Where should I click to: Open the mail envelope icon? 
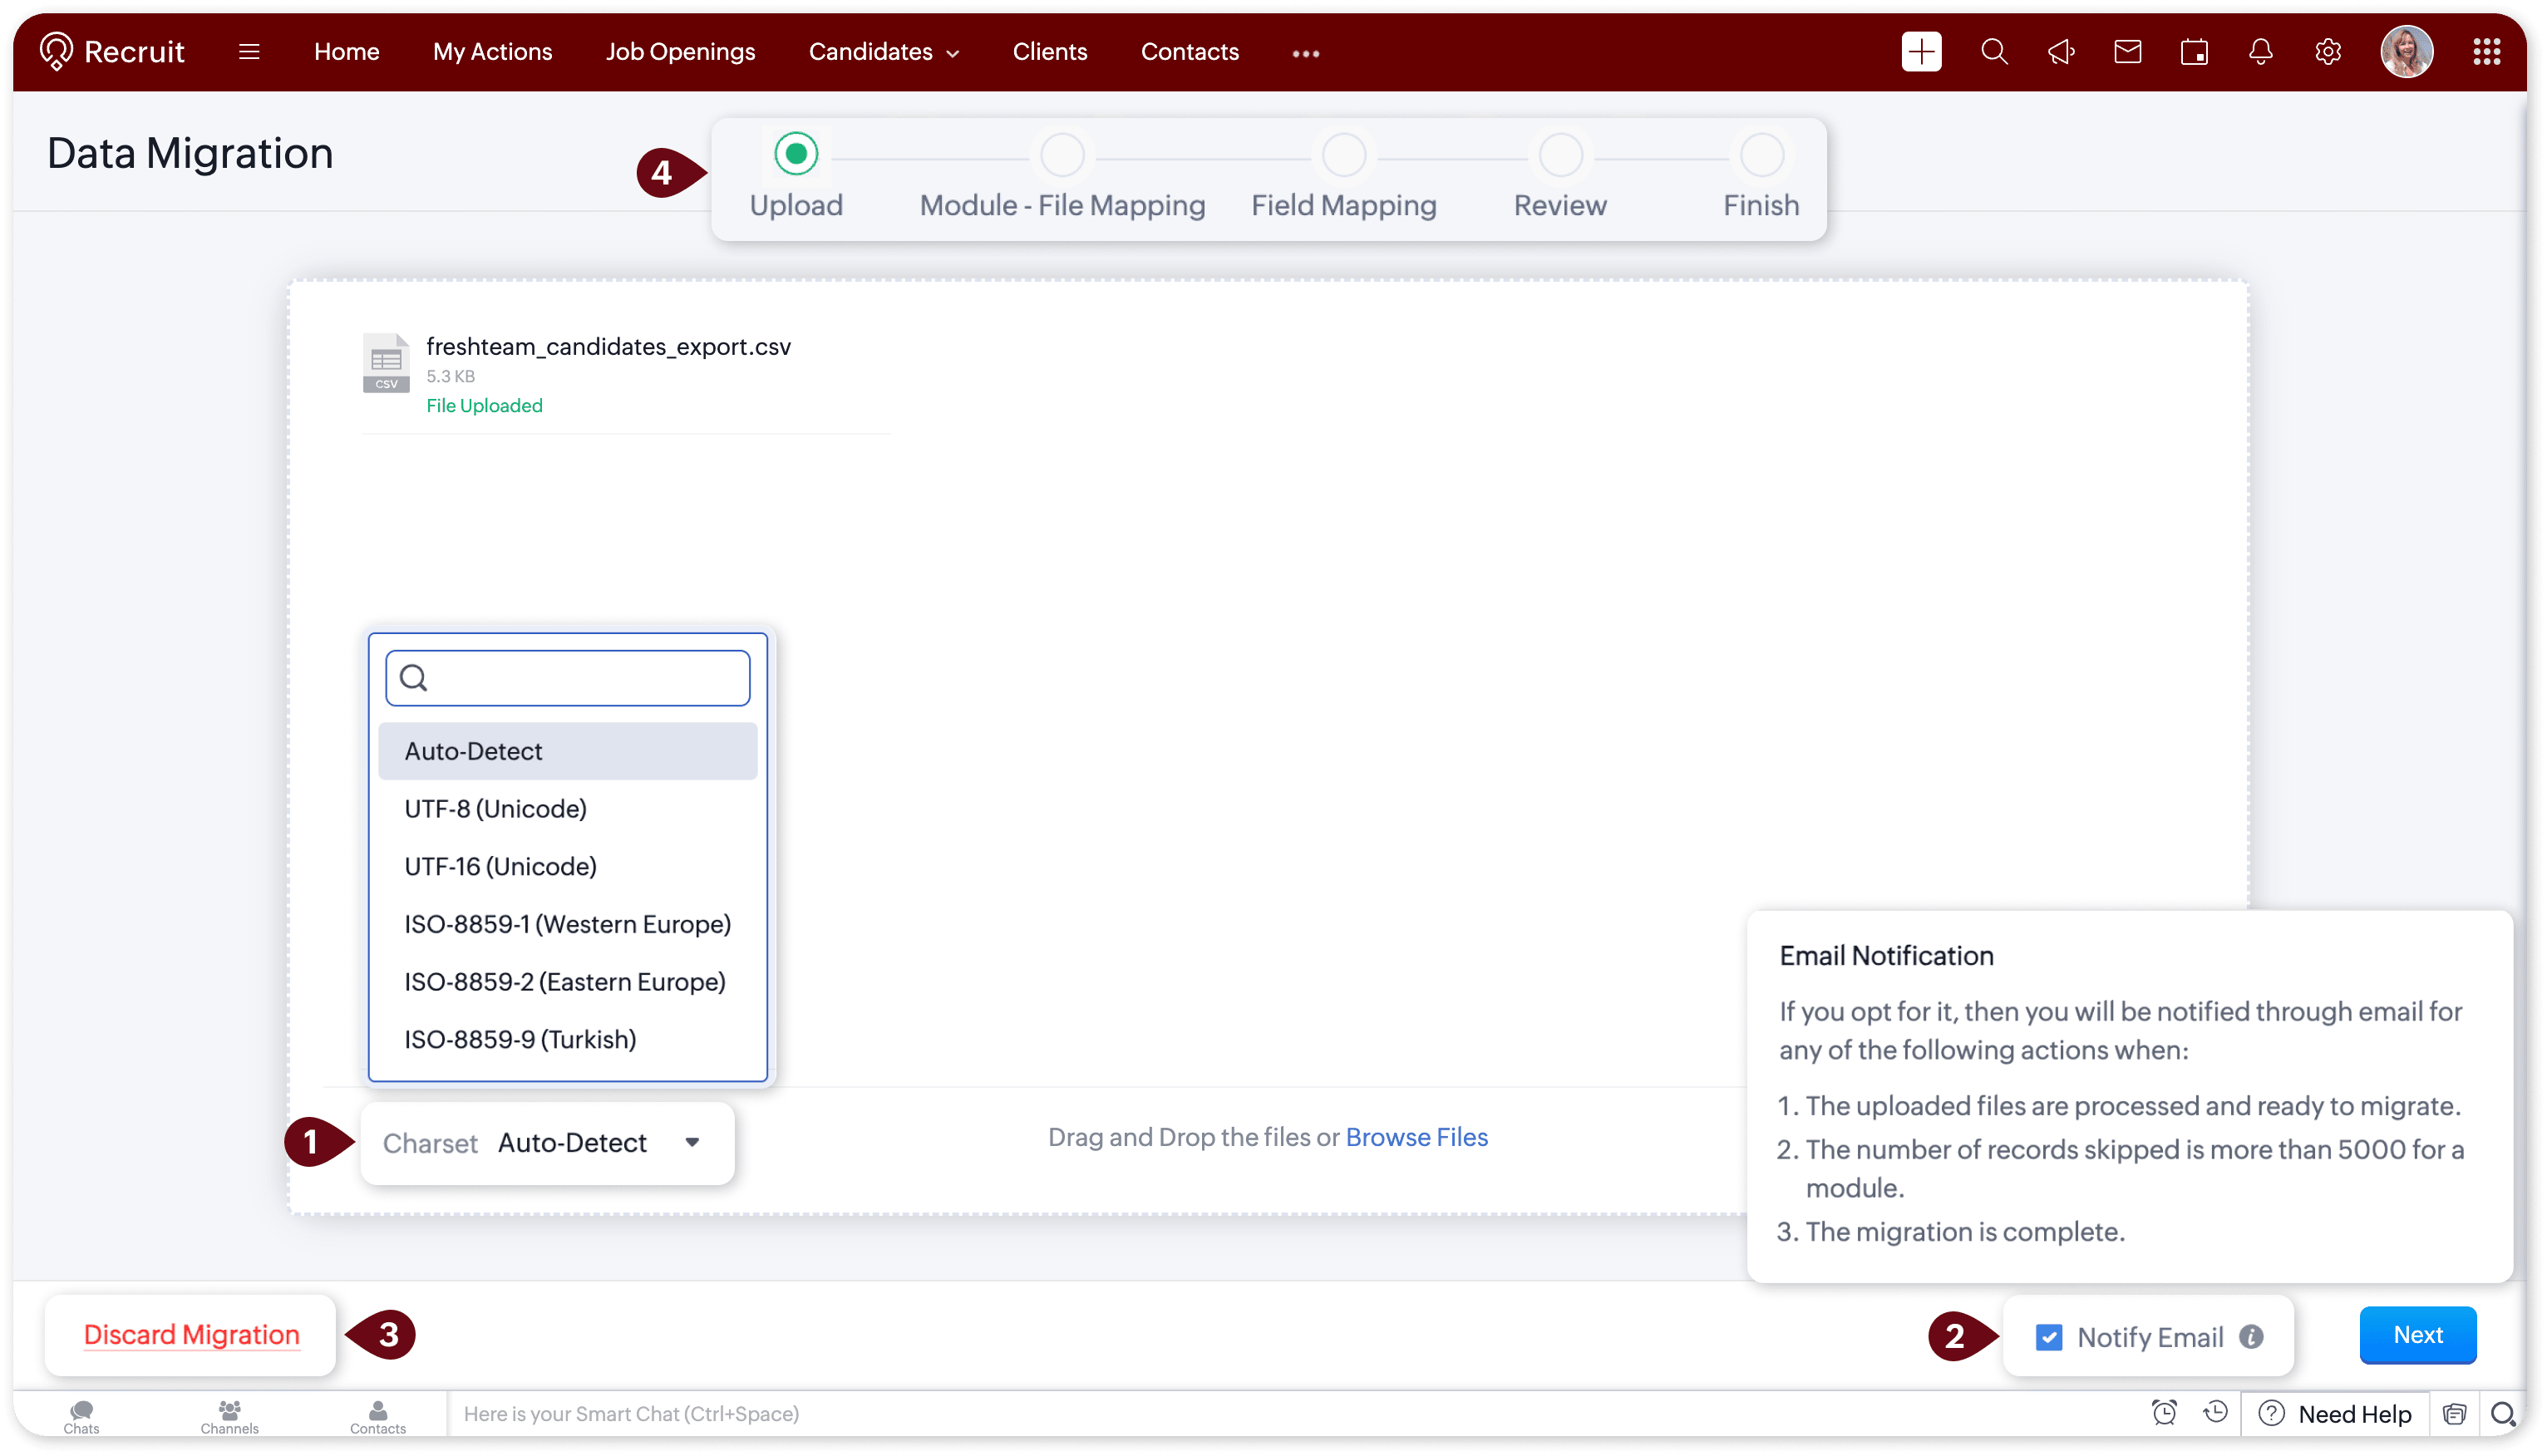tap(2127, 51)
